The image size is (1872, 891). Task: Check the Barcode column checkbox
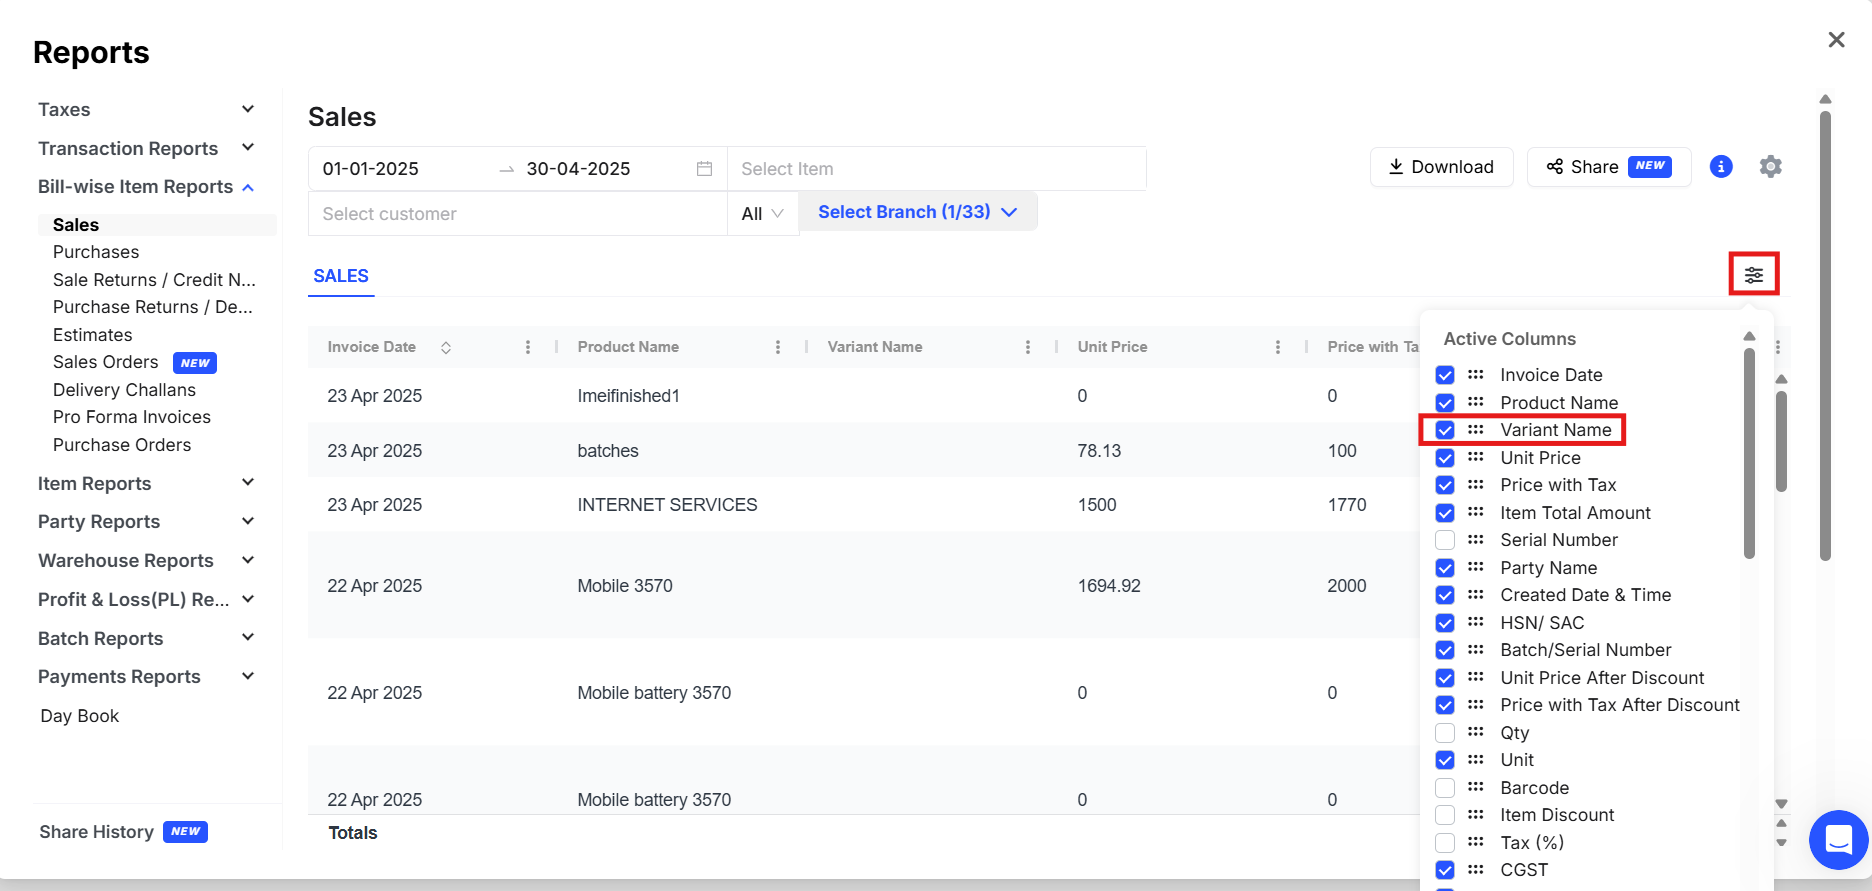tap(1445, 788)
